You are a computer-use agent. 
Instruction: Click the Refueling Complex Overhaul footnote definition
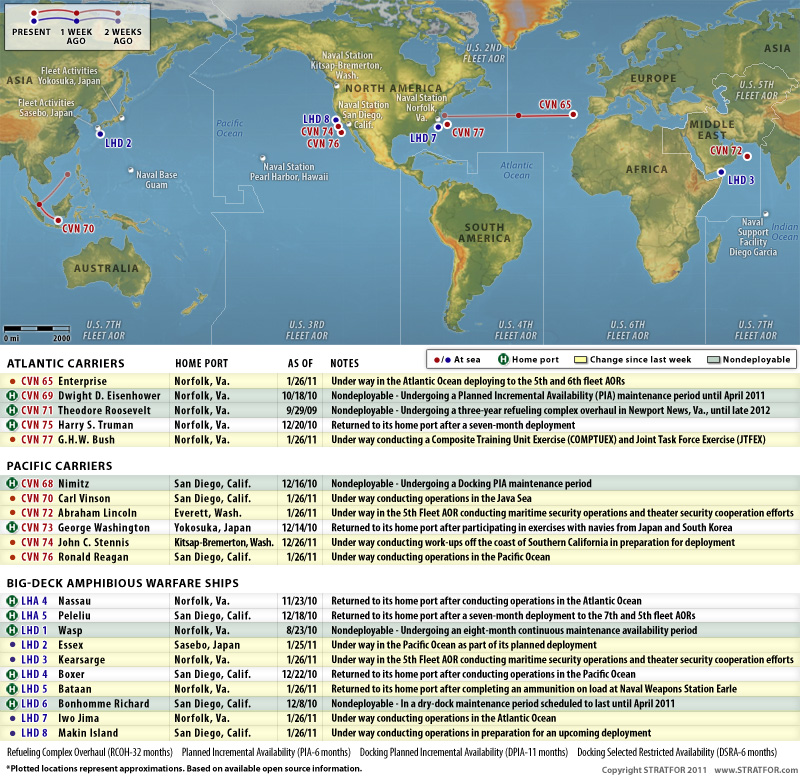tap(90, 752)
